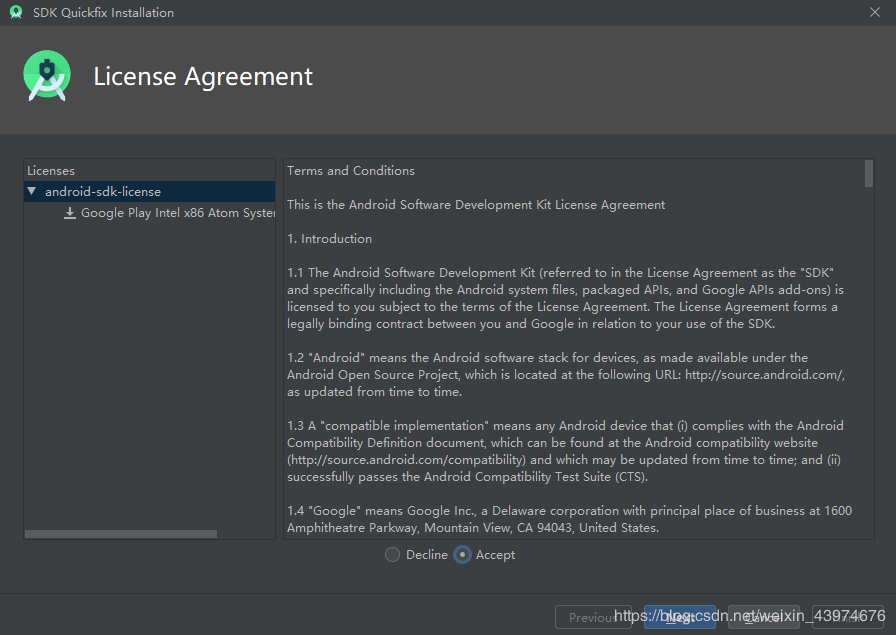This screenshot has width=896, height=635.
Task: Click the Licenses panel header
Action: (x=50, y=170)
